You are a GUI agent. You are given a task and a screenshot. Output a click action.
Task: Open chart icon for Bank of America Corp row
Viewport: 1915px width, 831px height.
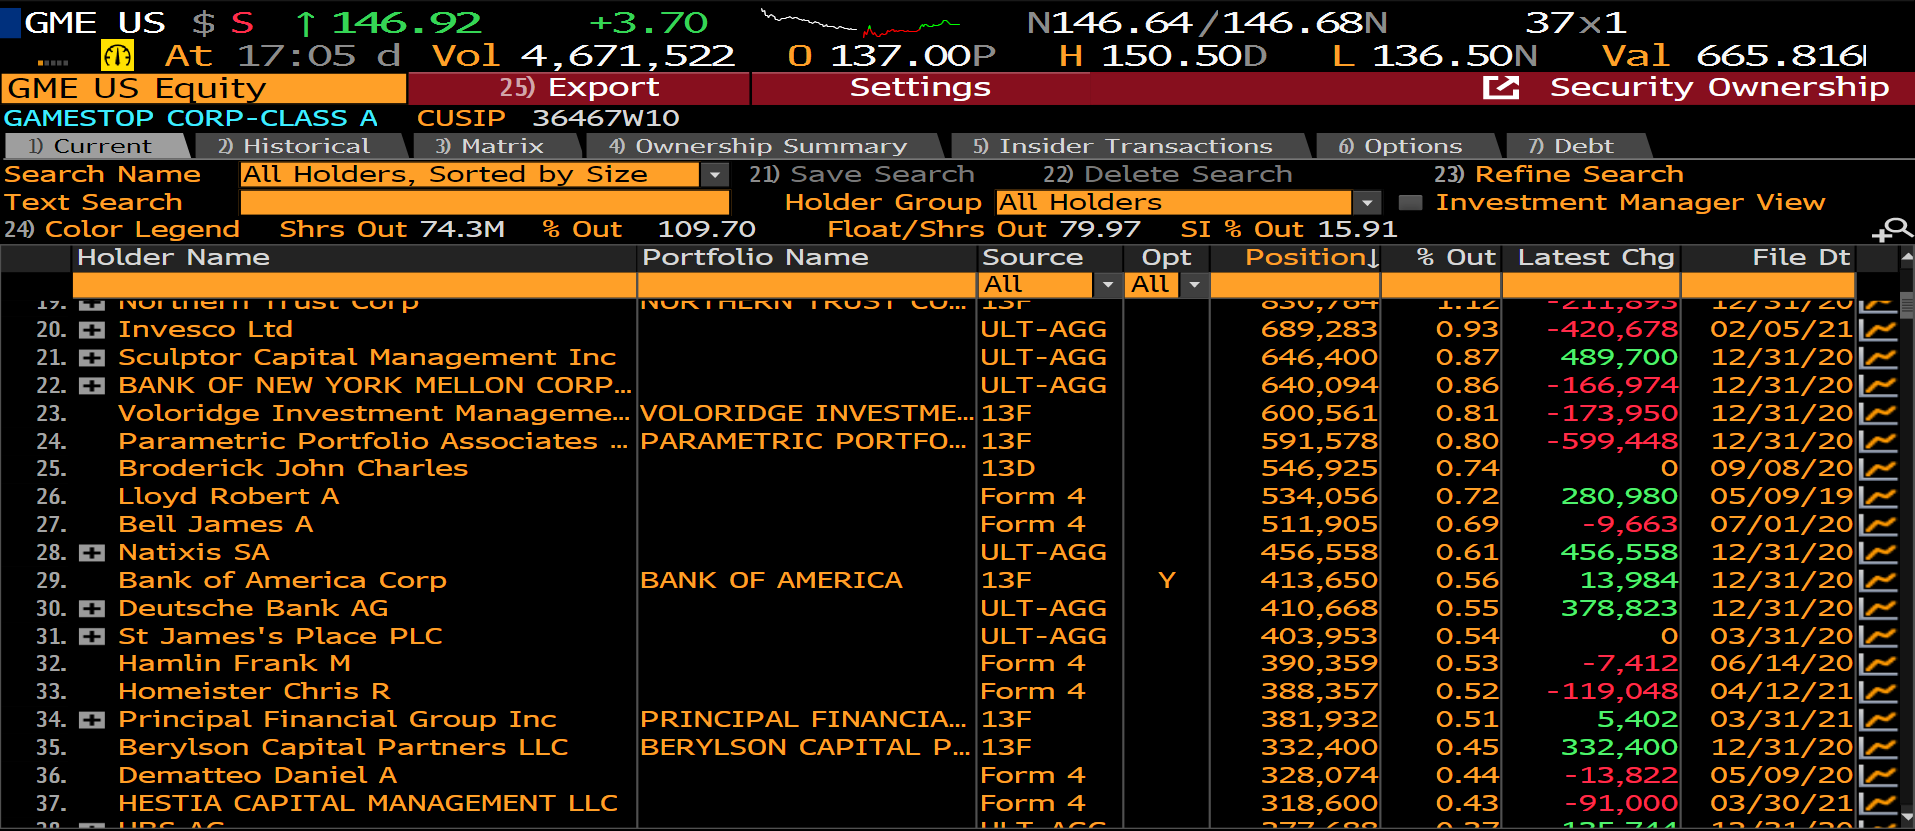[1877, 580]
